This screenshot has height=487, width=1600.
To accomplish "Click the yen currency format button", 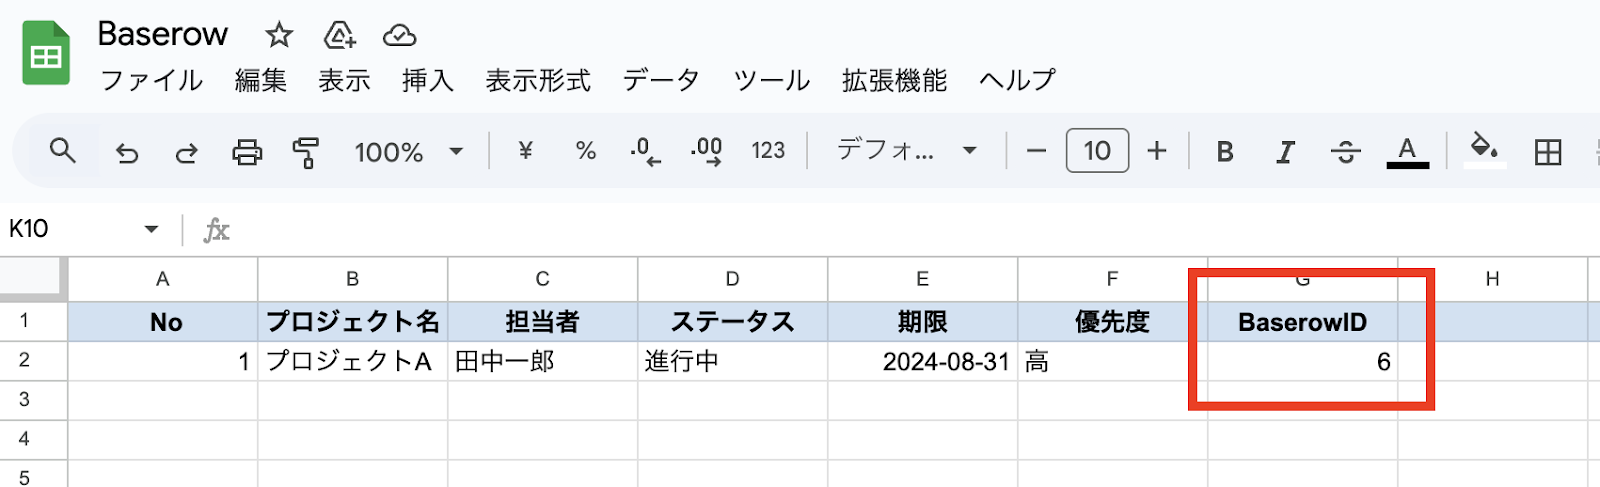I will tap(525, 151).
